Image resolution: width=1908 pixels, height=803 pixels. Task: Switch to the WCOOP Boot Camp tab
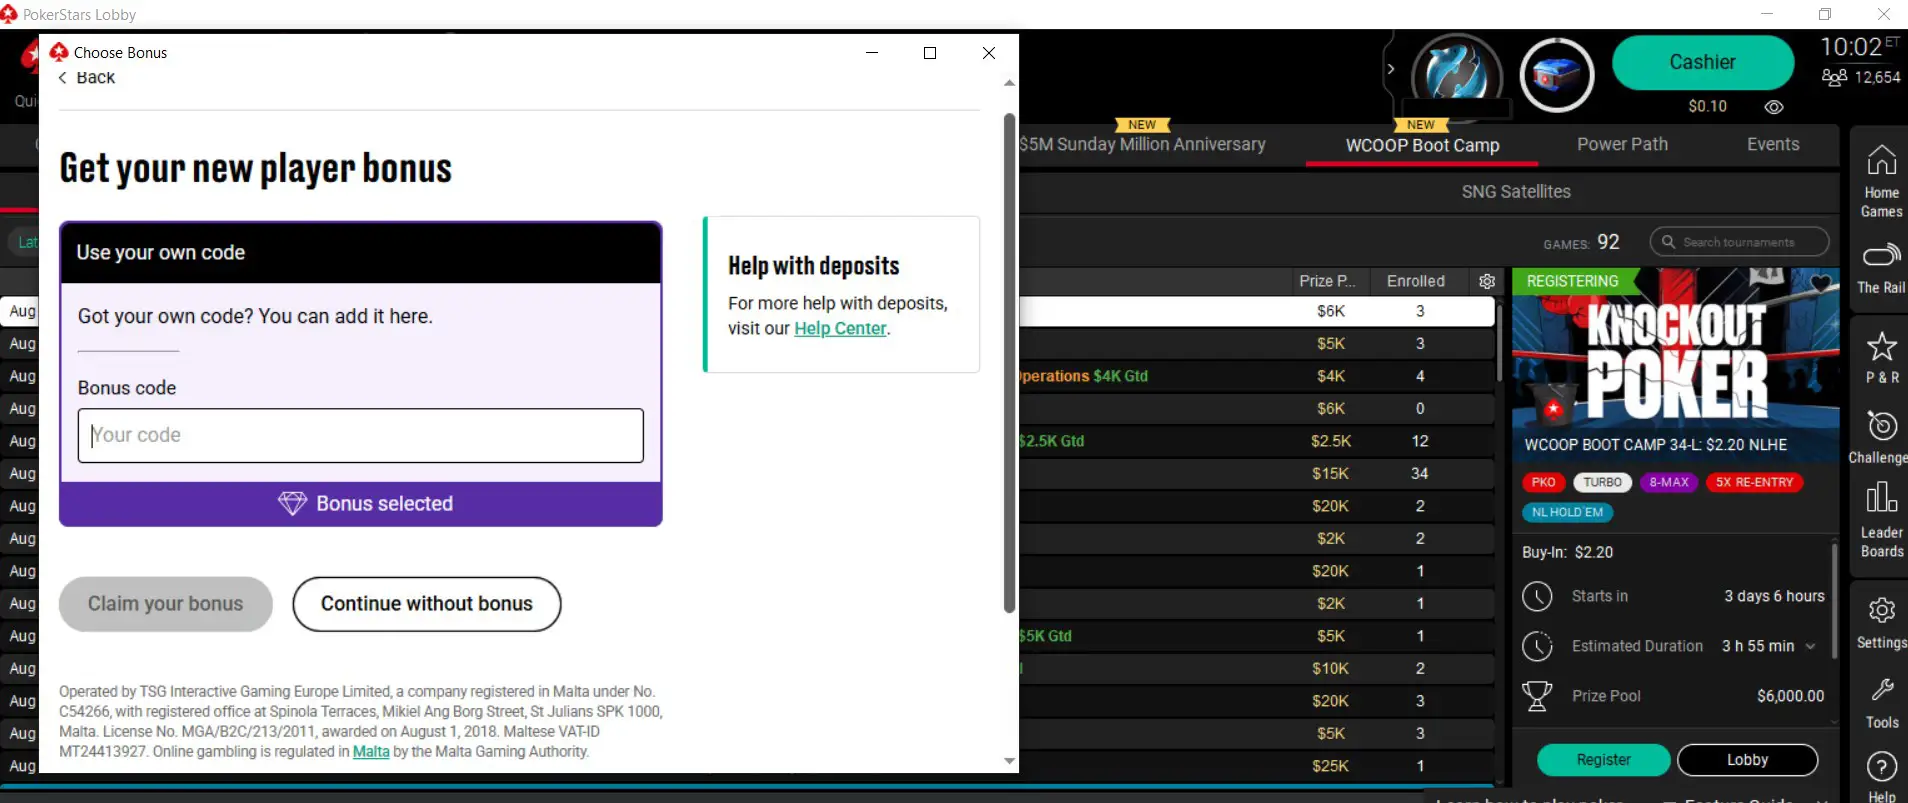pos(1422,145)
